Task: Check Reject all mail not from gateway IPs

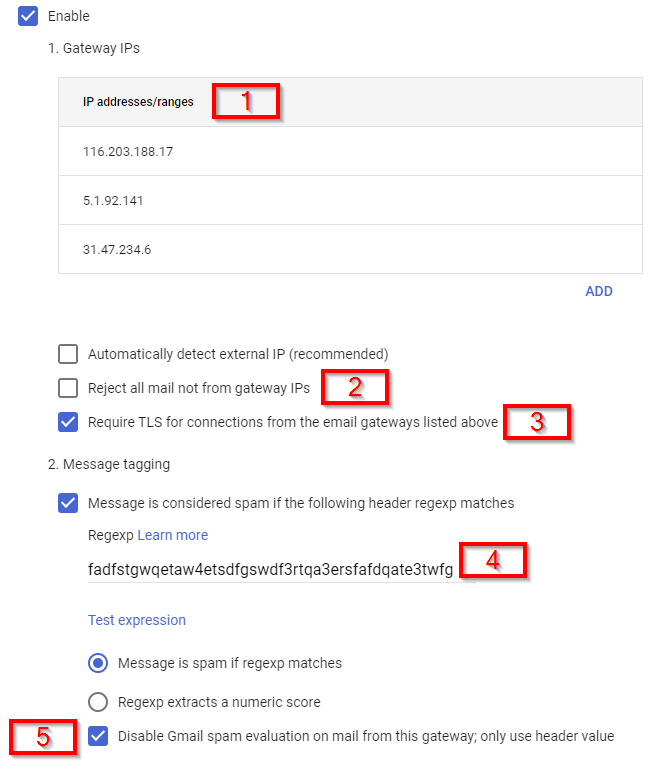Action: 68,388
